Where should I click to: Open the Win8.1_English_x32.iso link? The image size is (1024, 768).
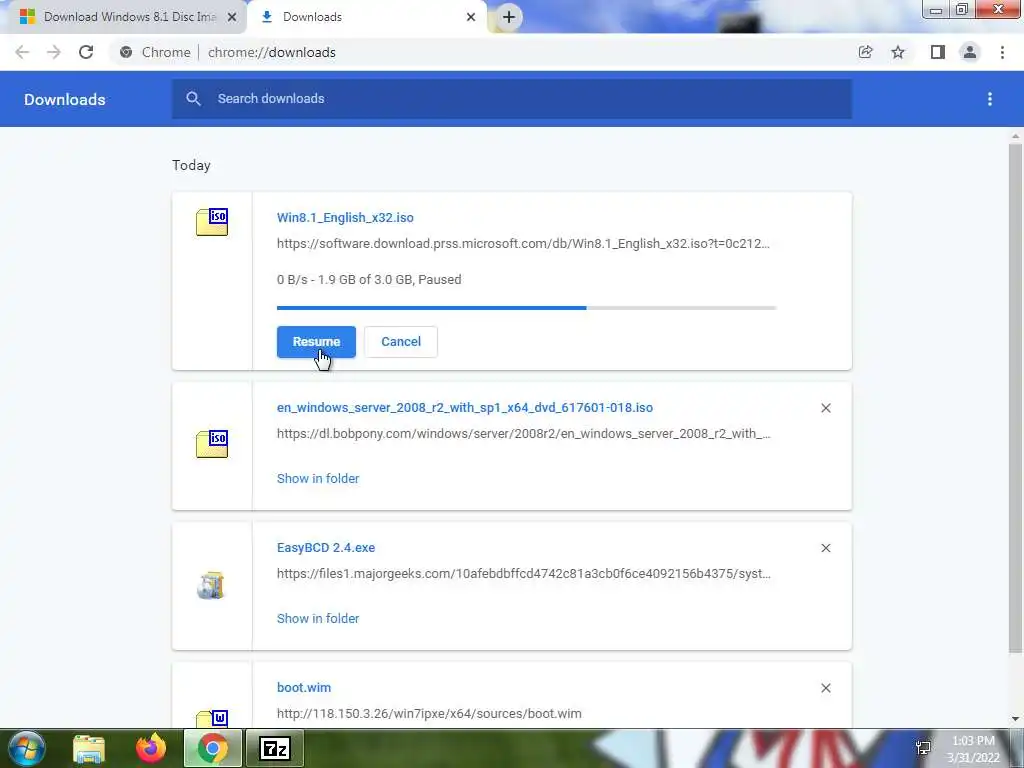tap(345, 217)
